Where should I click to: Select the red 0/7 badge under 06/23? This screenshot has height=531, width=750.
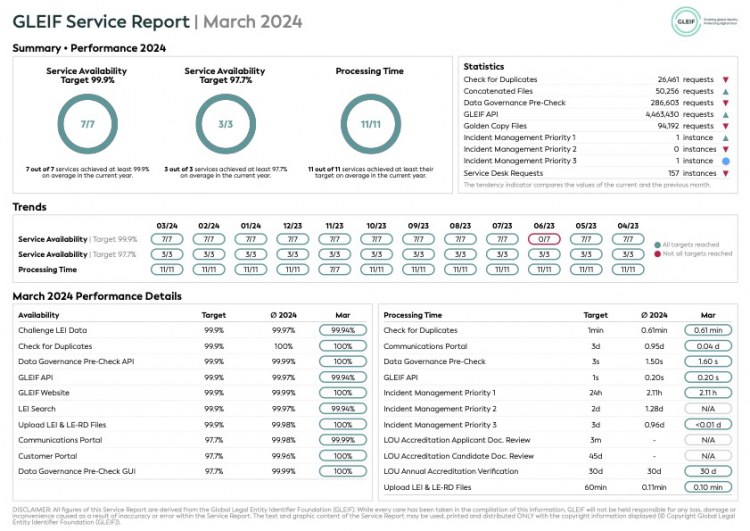(544, 239)
